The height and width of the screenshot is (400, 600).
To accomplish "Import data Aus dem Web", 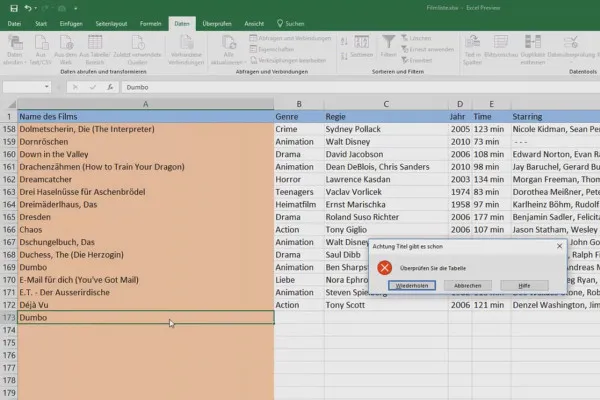I will (x=65, y=50).
